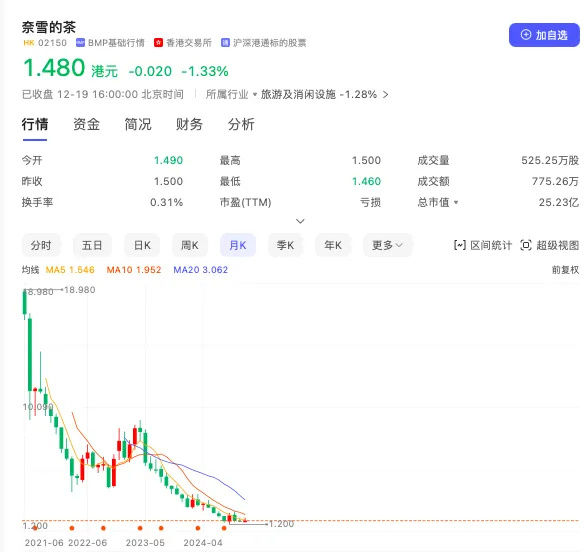Select 季K chart period
Viewport: 588px width, 552px height.
pyautogui.click(x=285, y=245)
